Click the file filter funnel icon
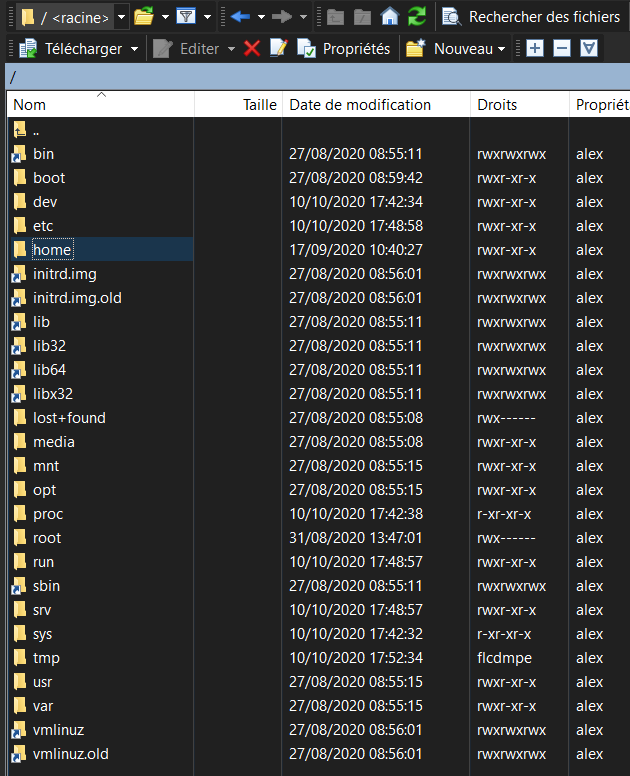This screenshot has width=630, height=776. point(185,16)
